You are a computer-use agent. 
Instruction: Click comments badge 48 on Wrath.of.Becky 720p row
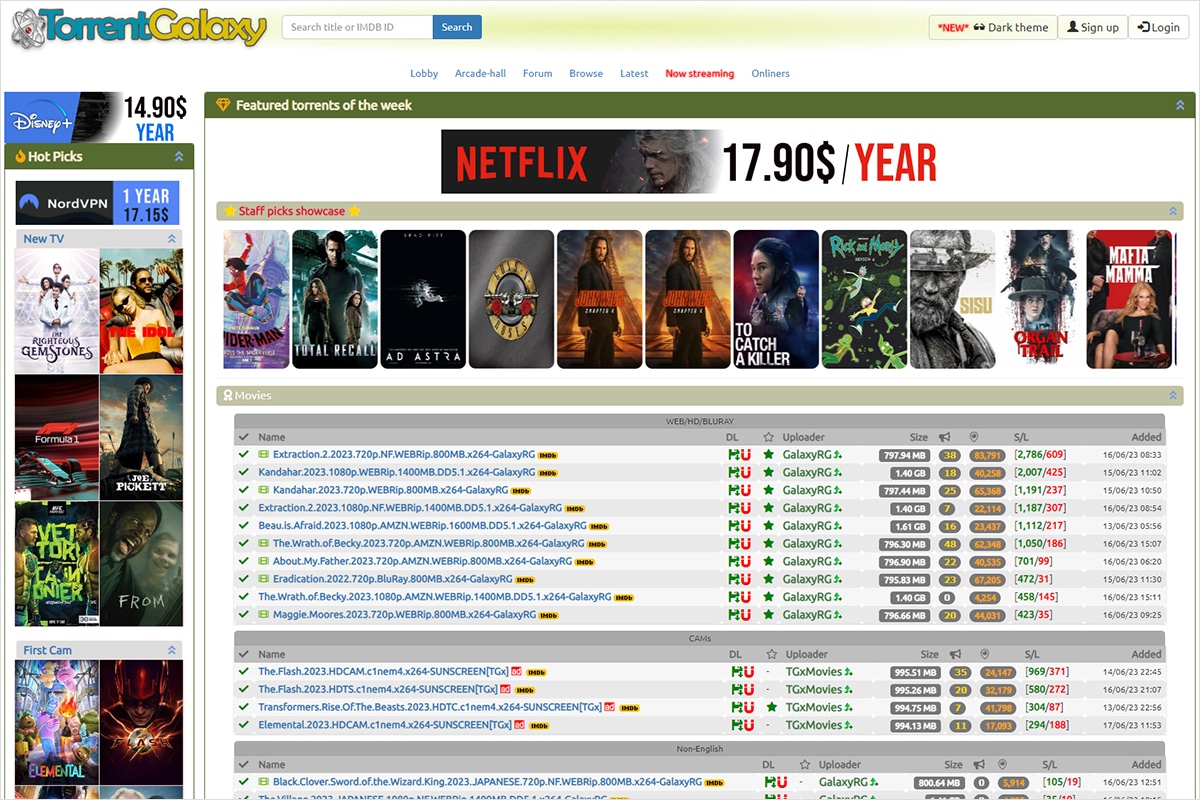tap(950, 544)
